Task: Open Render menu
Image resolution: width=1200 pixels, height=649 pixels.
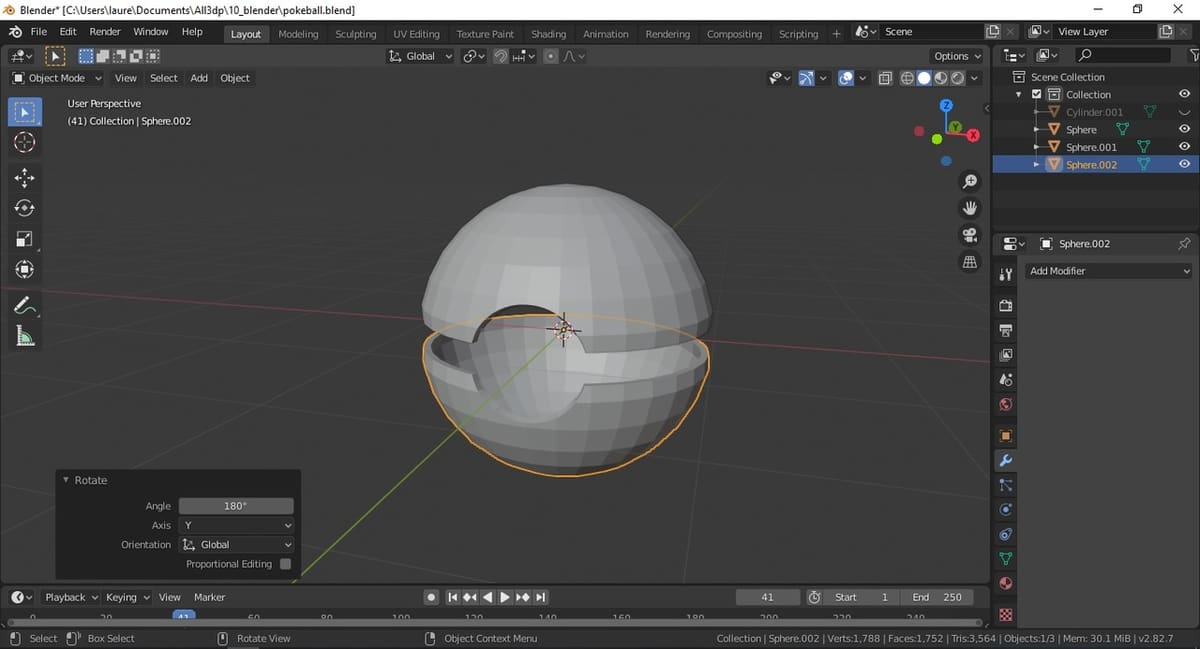Action: click(x=105, y=32)
